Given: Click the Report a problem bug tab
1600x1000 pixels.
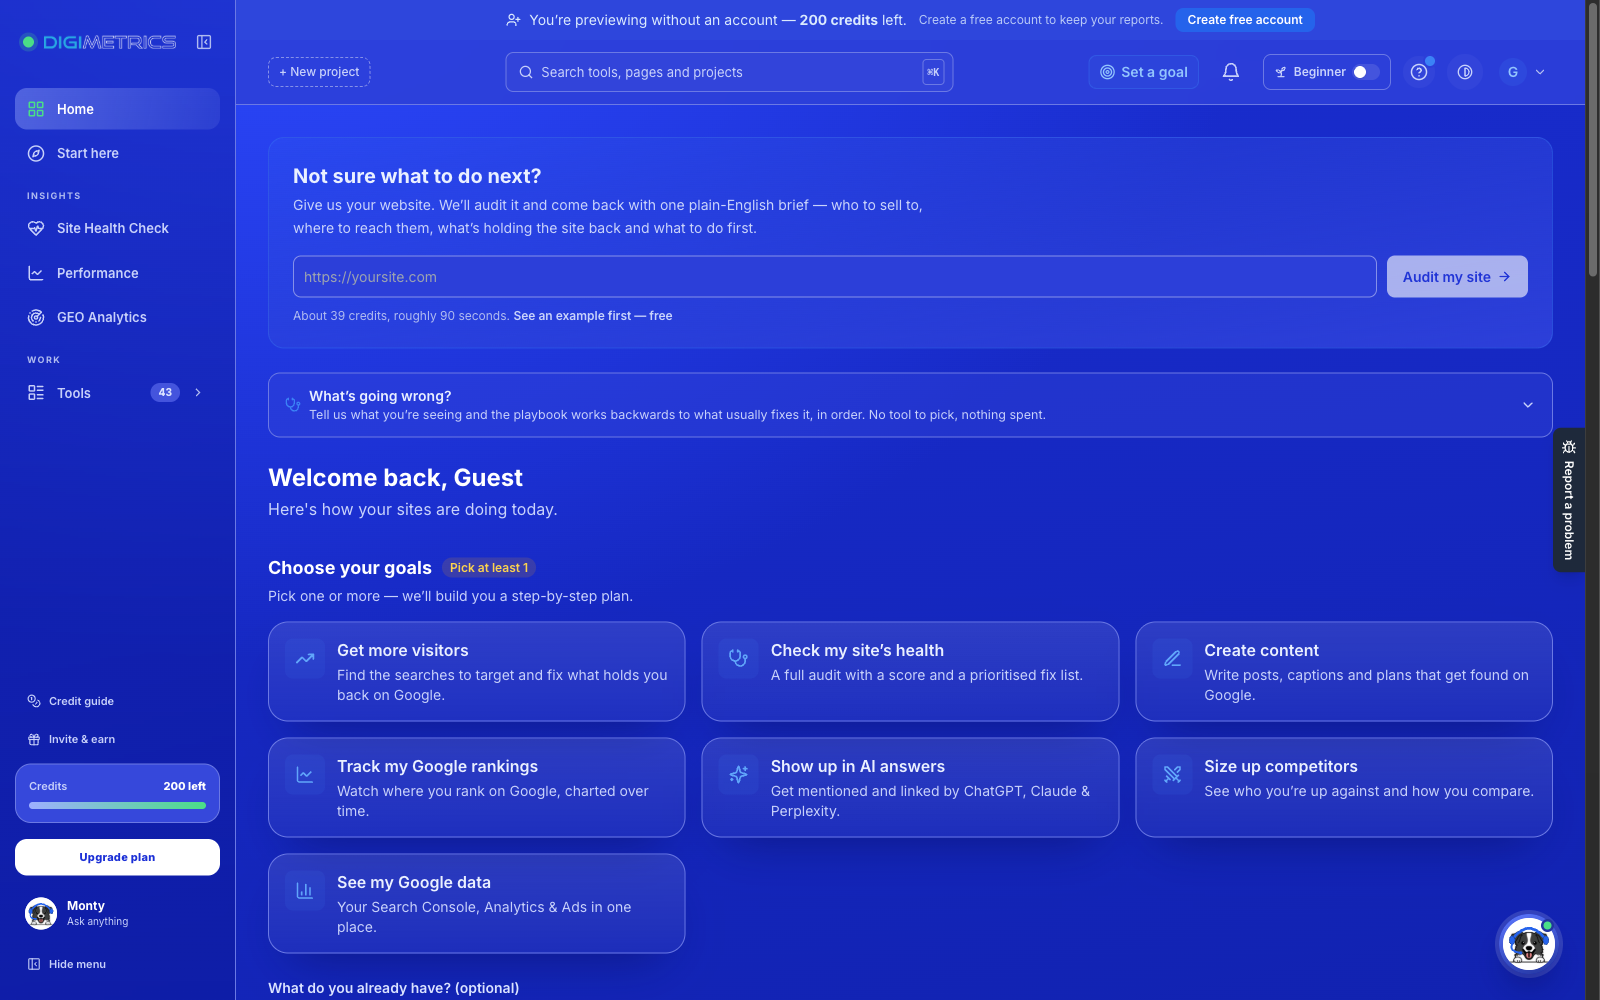Looking at the screenshot, I should pos(1568,500).
